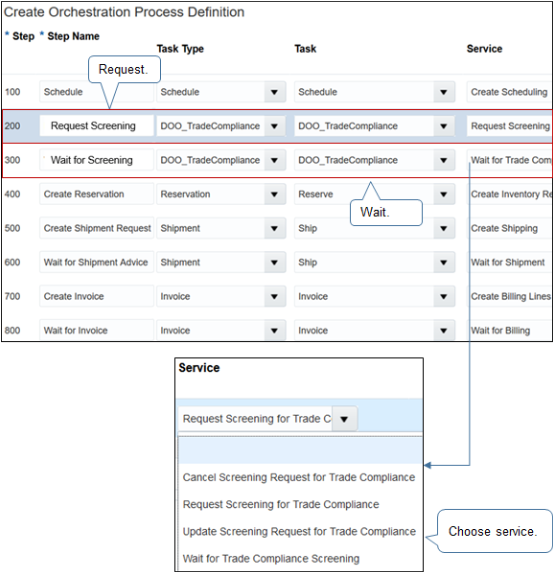Expand Task dropdown in row 200
Screen dimensions: 554x573
point(444,126)
